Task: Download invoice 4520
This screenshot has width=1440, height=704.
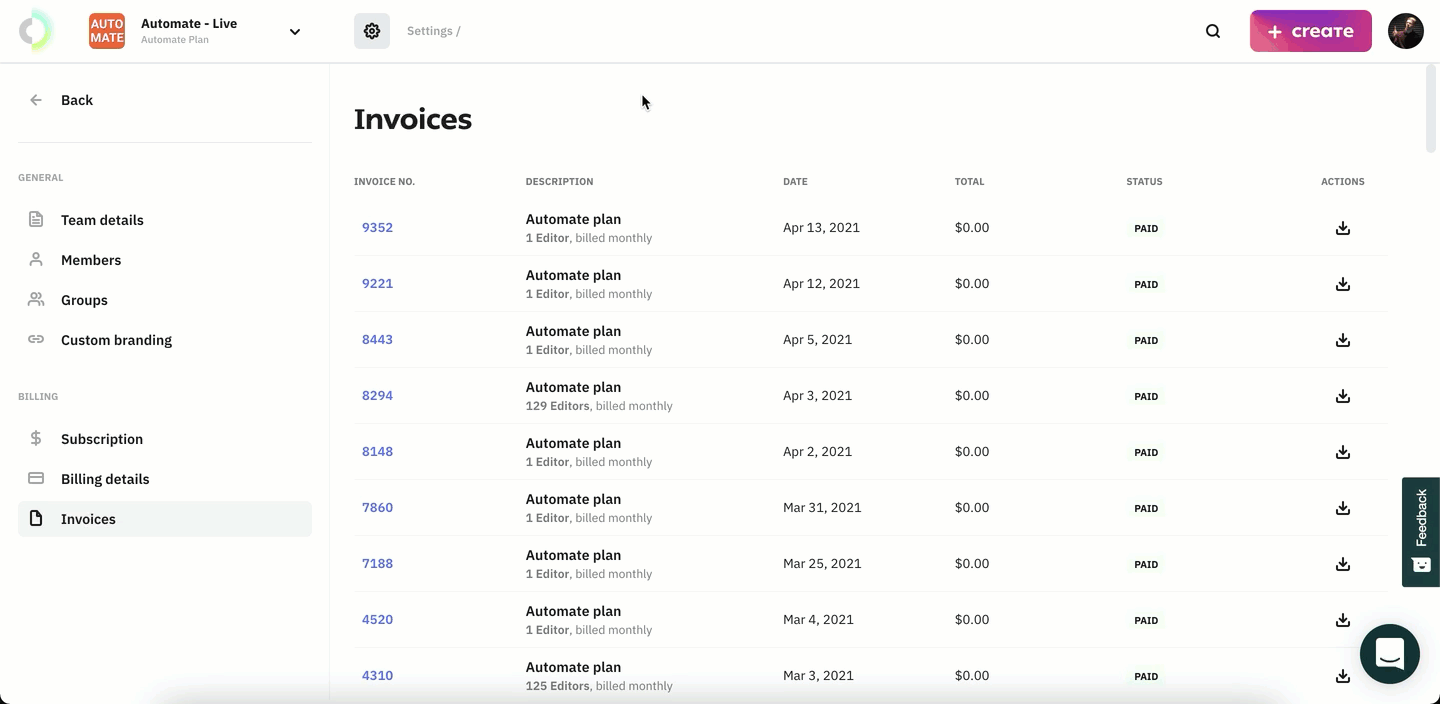Action: point(1343,620)
